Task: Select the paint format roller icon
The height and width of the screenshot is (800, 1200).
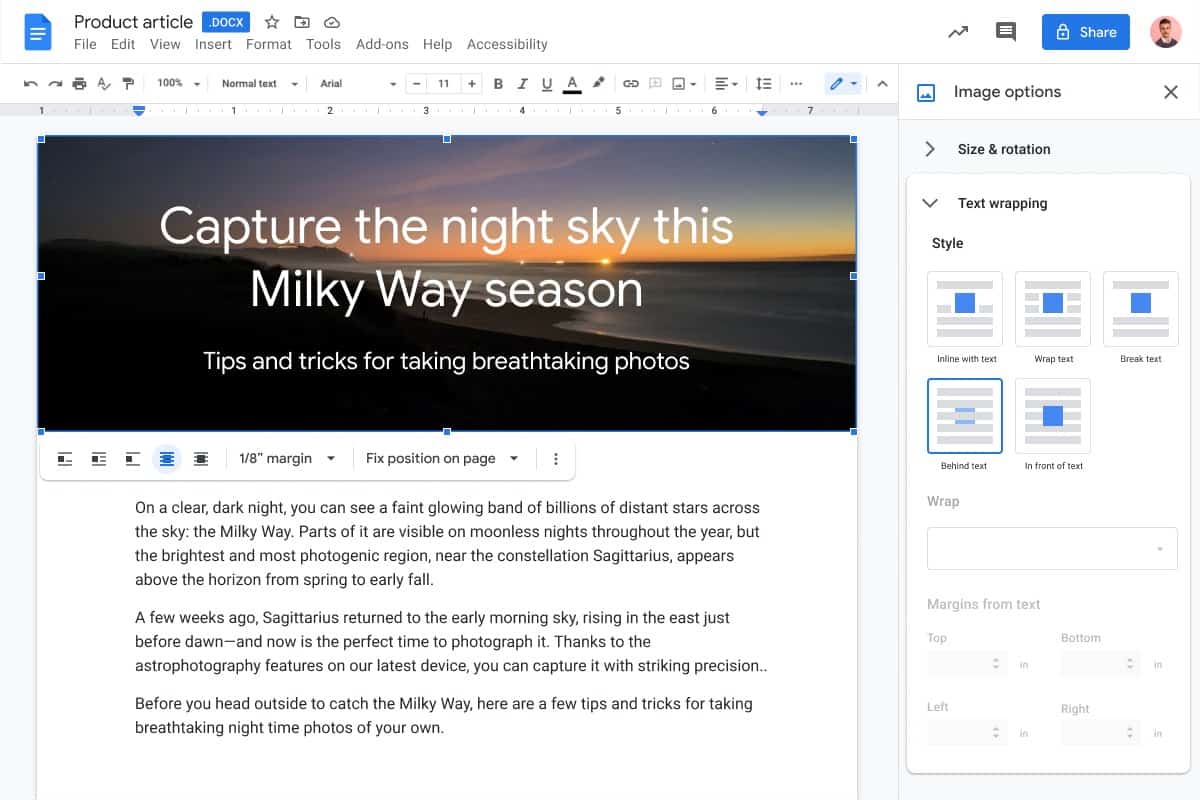Action: [127, 84]
